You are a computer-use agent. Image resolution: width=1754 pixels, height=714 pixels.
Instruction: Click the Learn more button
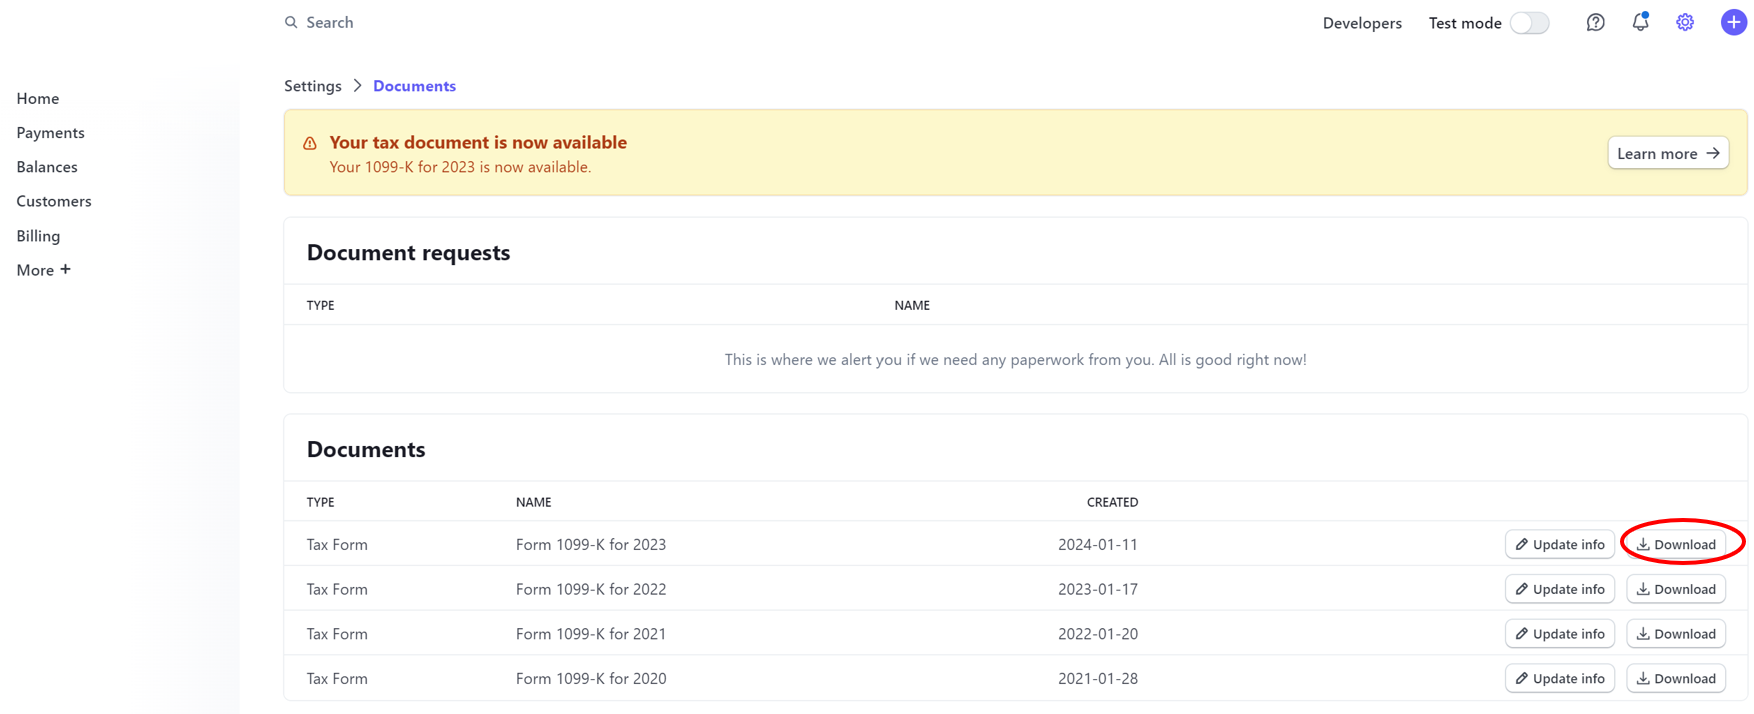click(x=1667, y=153)
